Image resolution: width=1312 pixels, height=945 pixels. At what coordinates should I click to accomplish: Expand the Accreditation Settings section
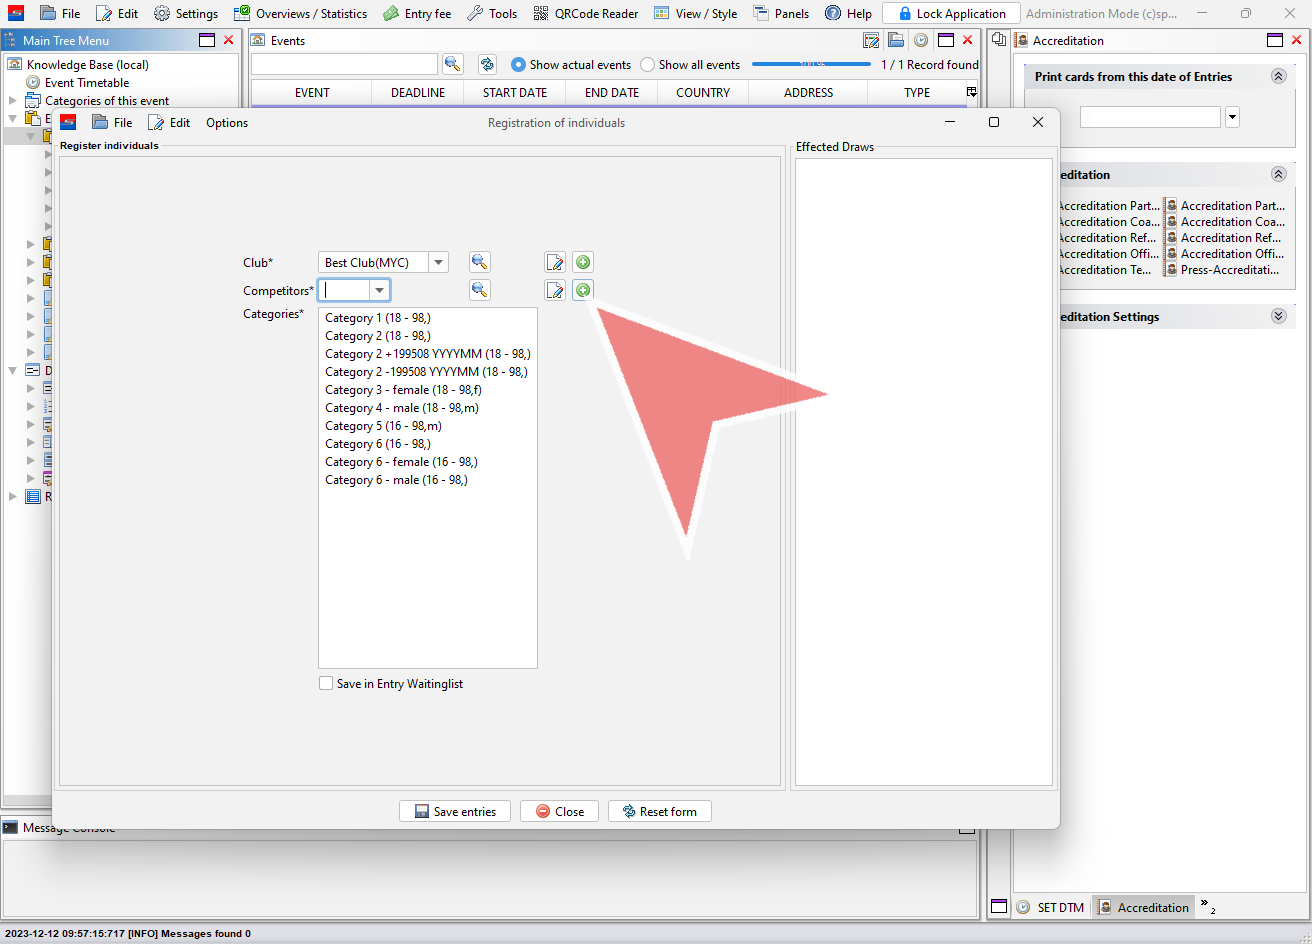click(1278, 316)
